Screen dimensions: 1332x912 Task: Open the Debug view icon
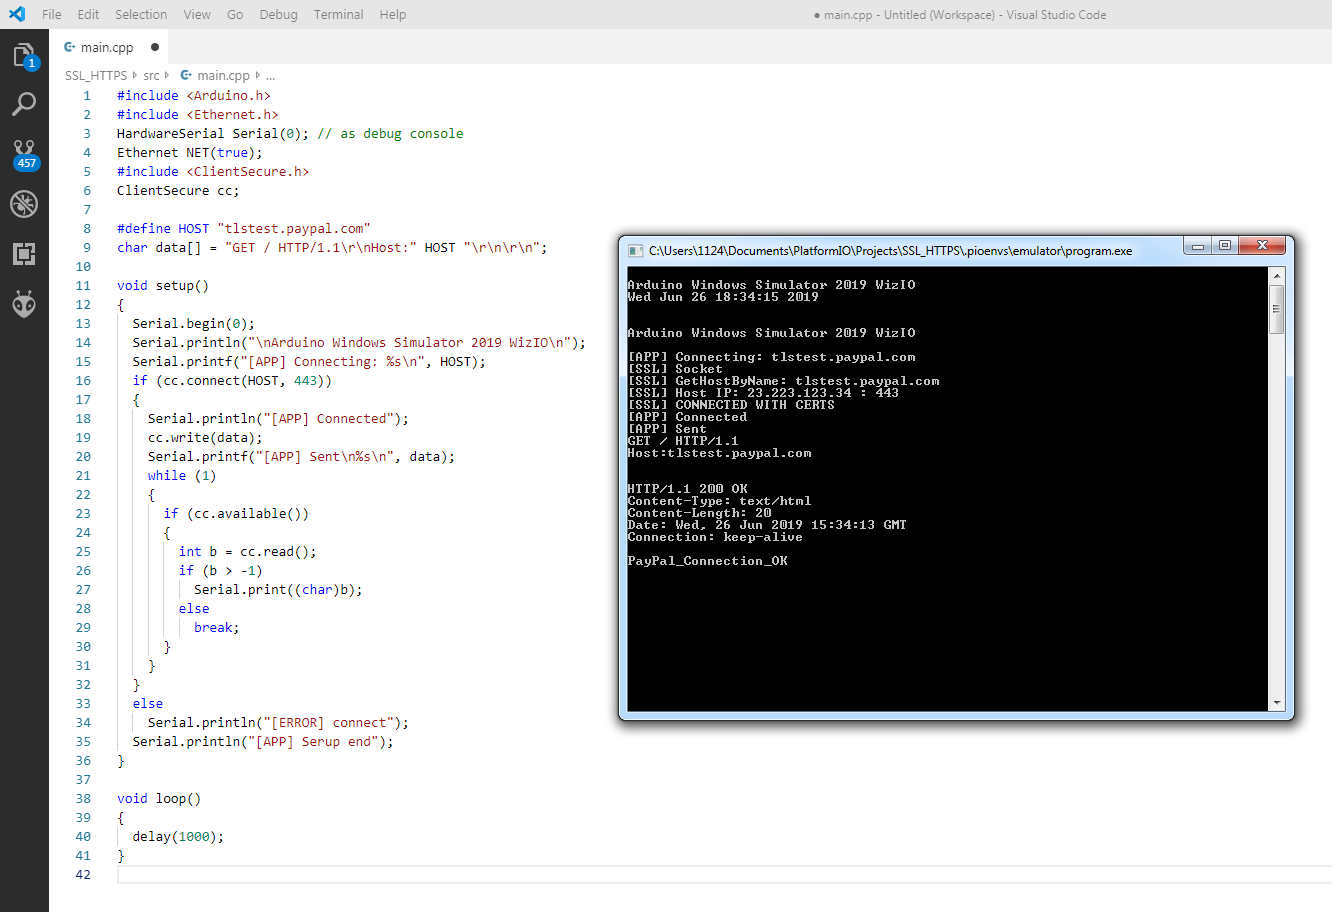click(x=24, y=204)
